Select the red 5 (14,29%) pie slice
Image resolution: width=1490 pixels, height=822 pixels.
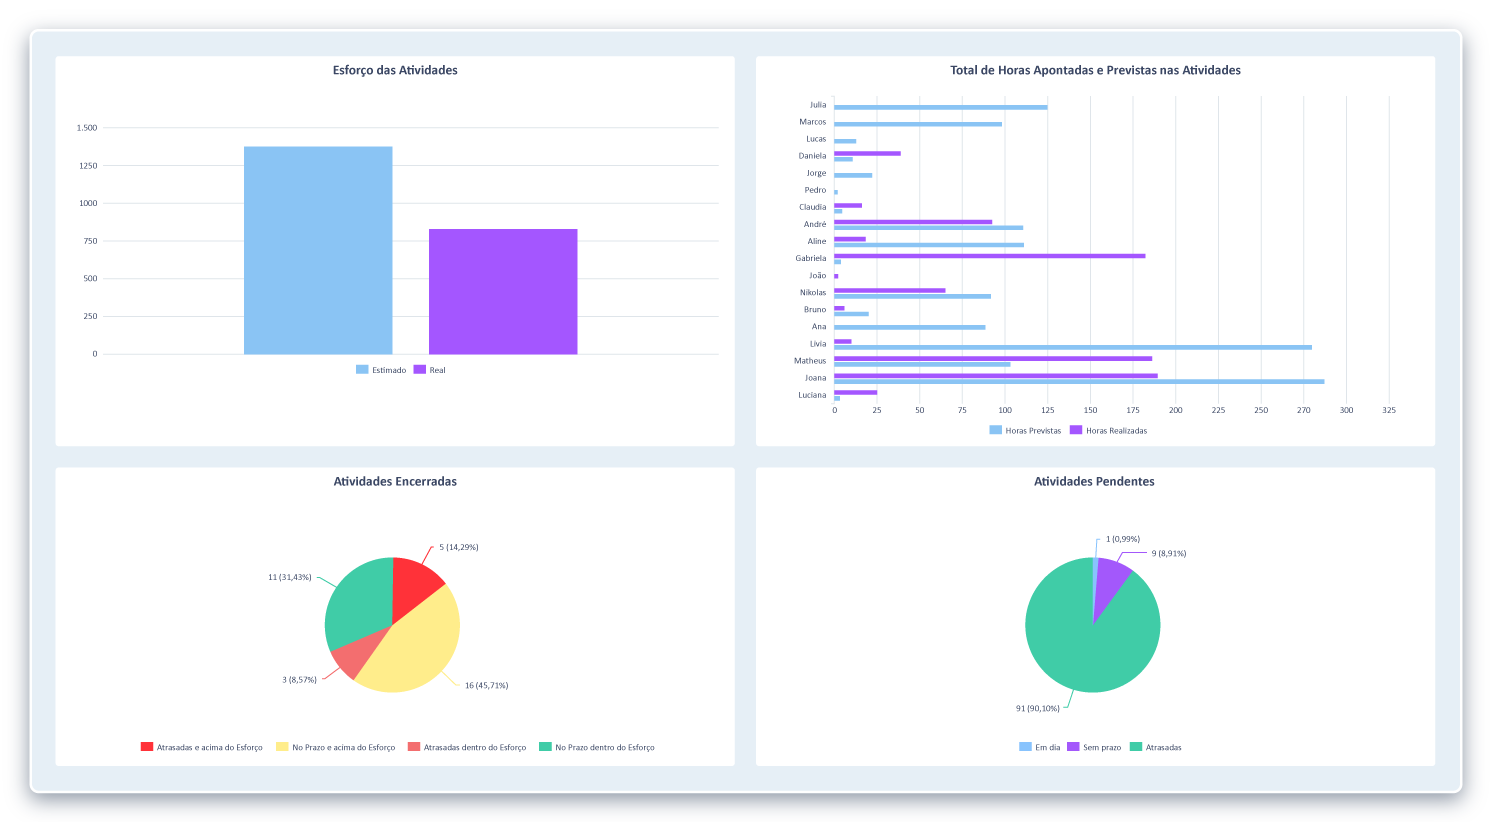click(412, 585)
